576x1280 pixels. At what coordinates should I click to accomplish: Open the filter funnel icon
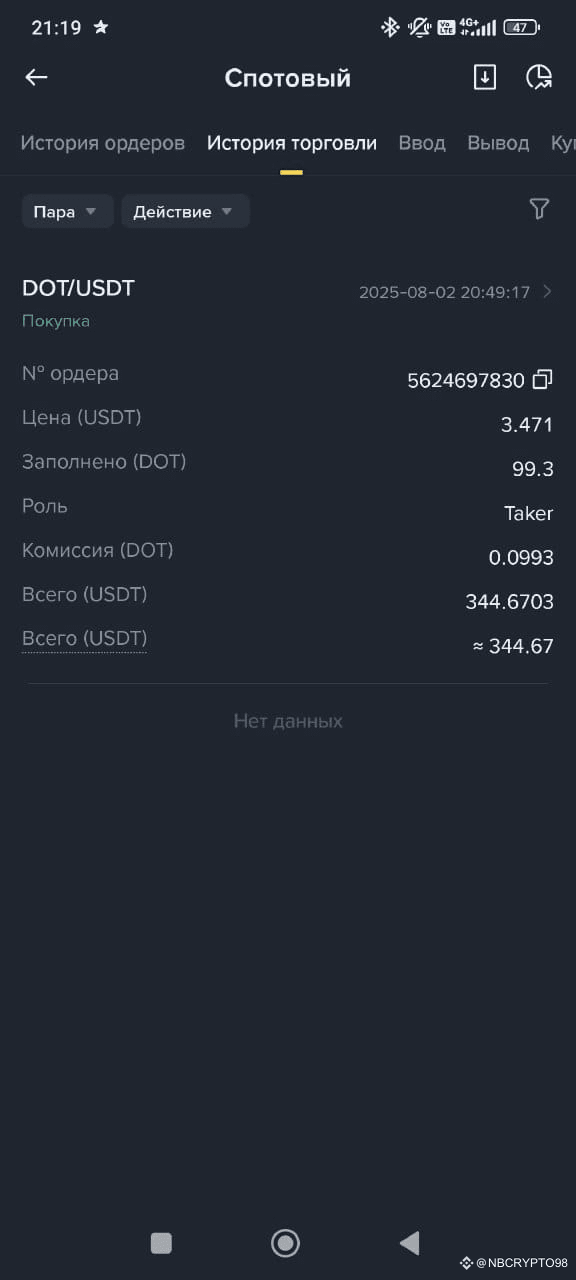[539, 208]
